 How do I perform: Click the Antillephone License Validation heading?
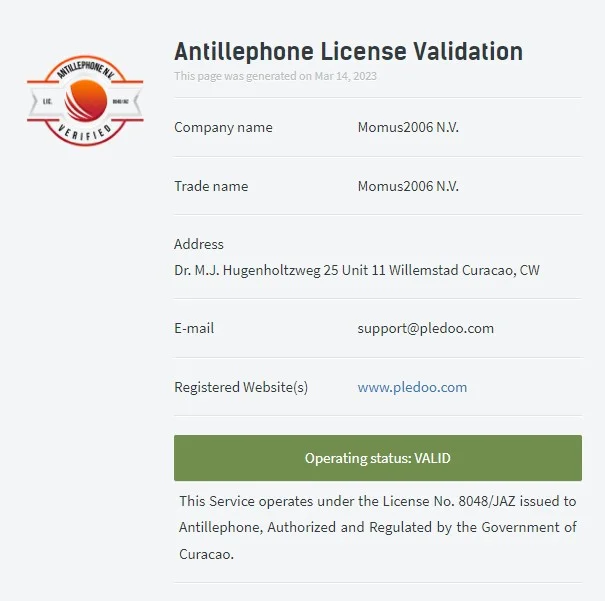[348, 51]
